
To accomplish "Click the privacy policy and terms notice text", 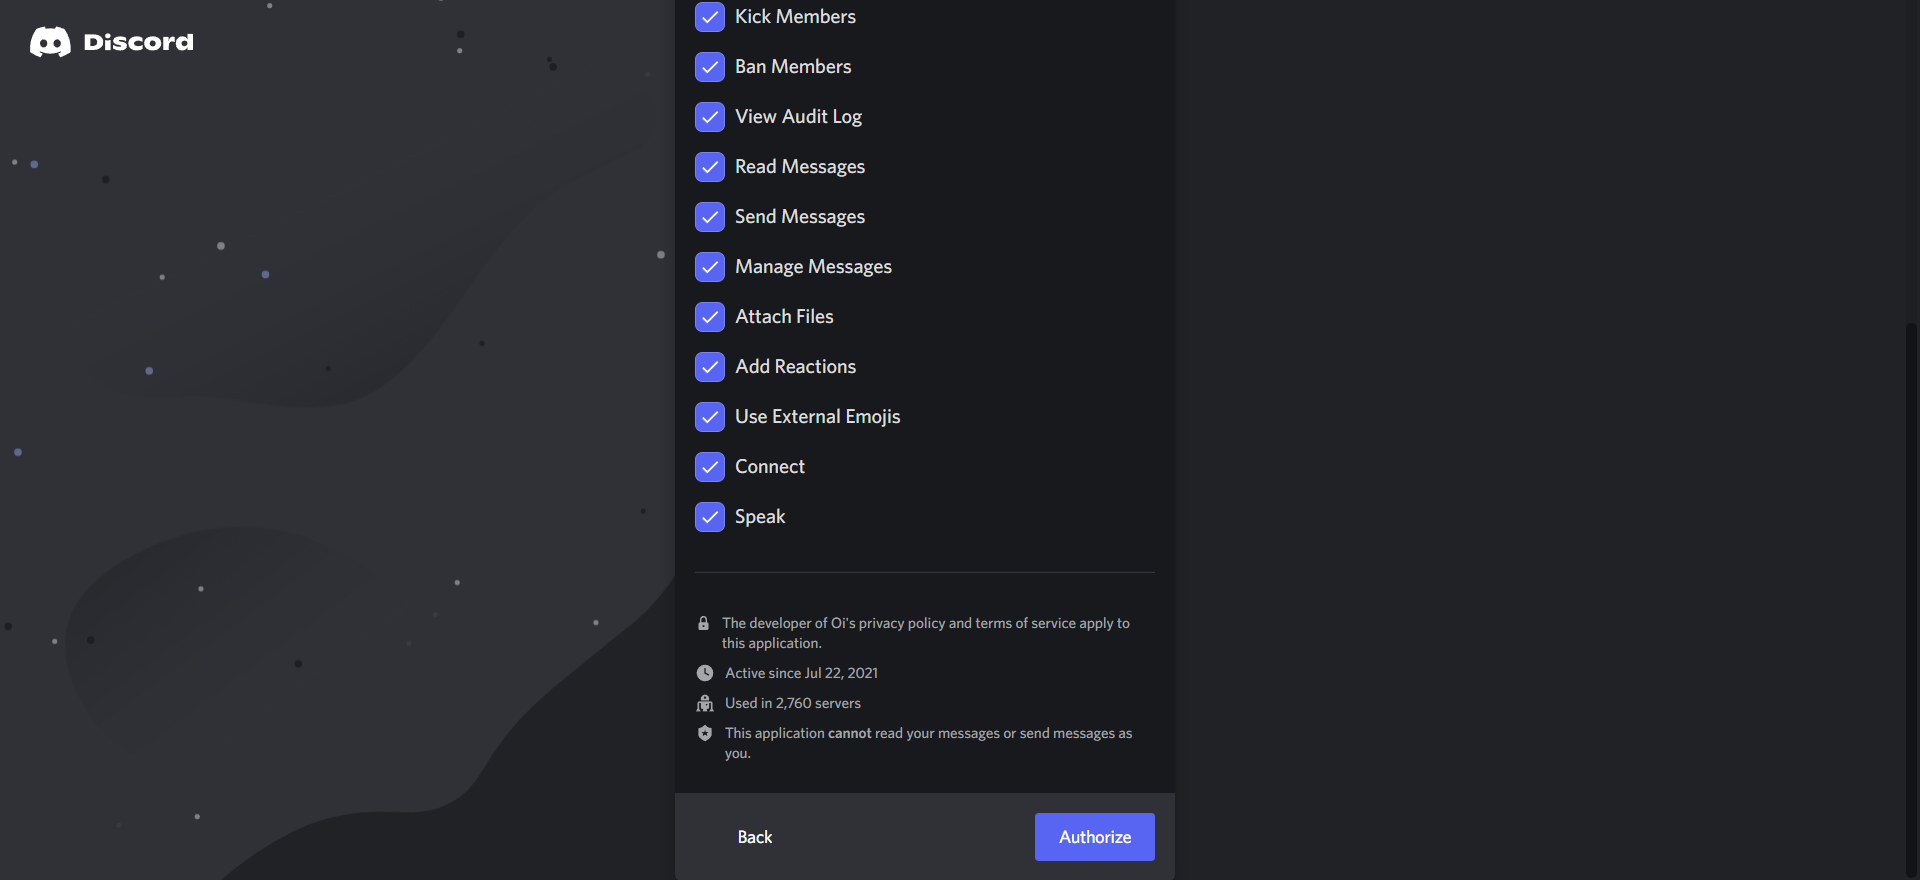I will click(x=926, y=633).
